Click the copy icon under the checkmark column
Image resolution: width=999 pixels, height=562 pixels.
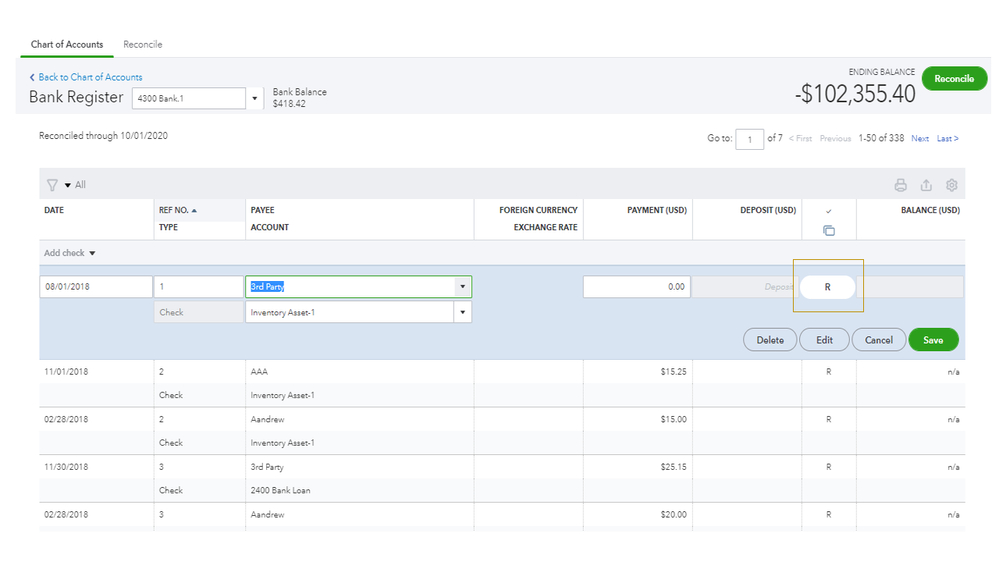click(x=828, y=231)
